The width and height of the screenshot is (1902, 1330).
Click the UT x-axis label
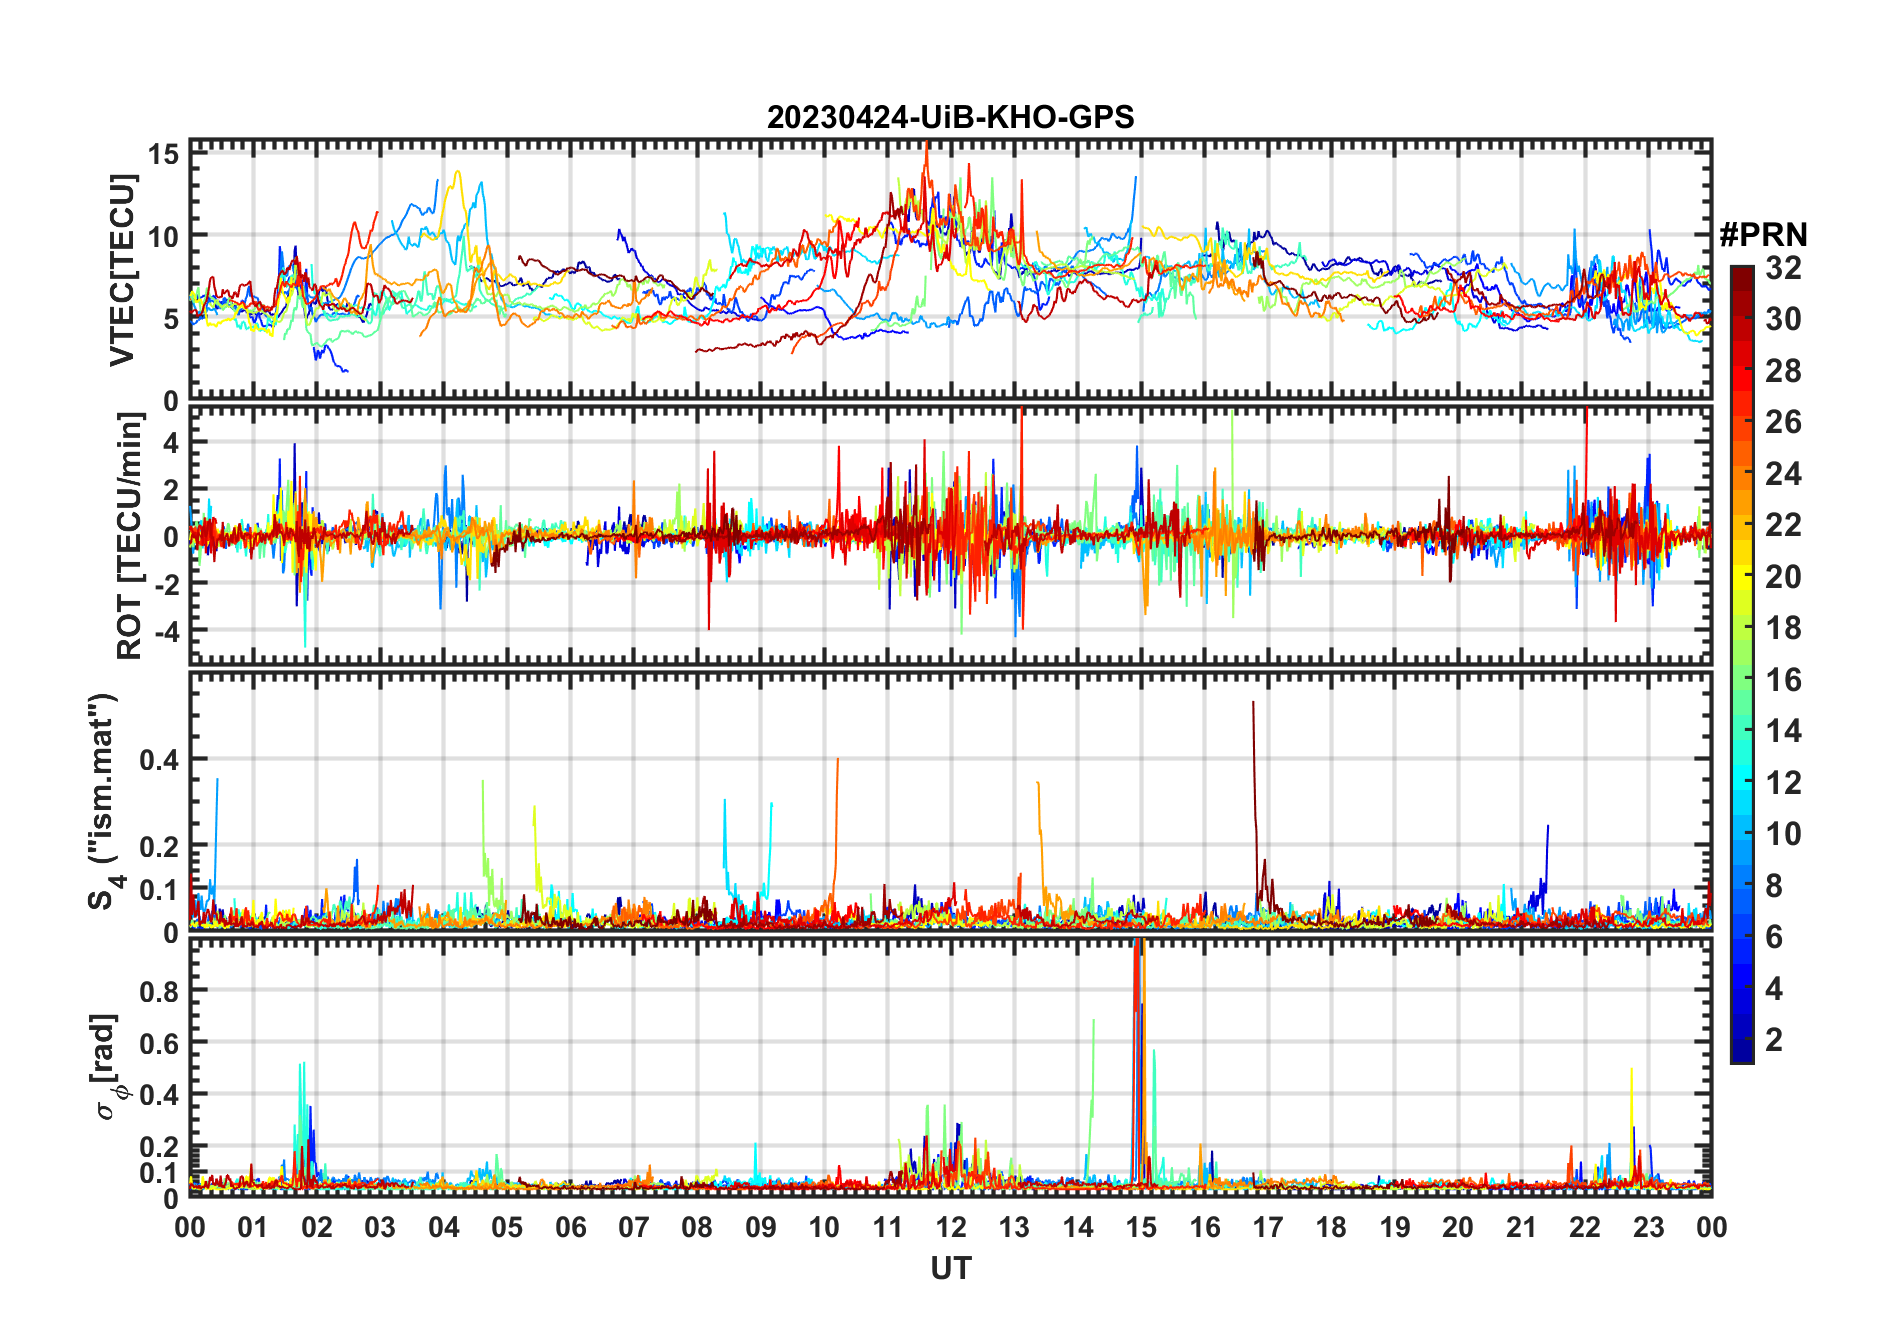[x=950, y=1269]
